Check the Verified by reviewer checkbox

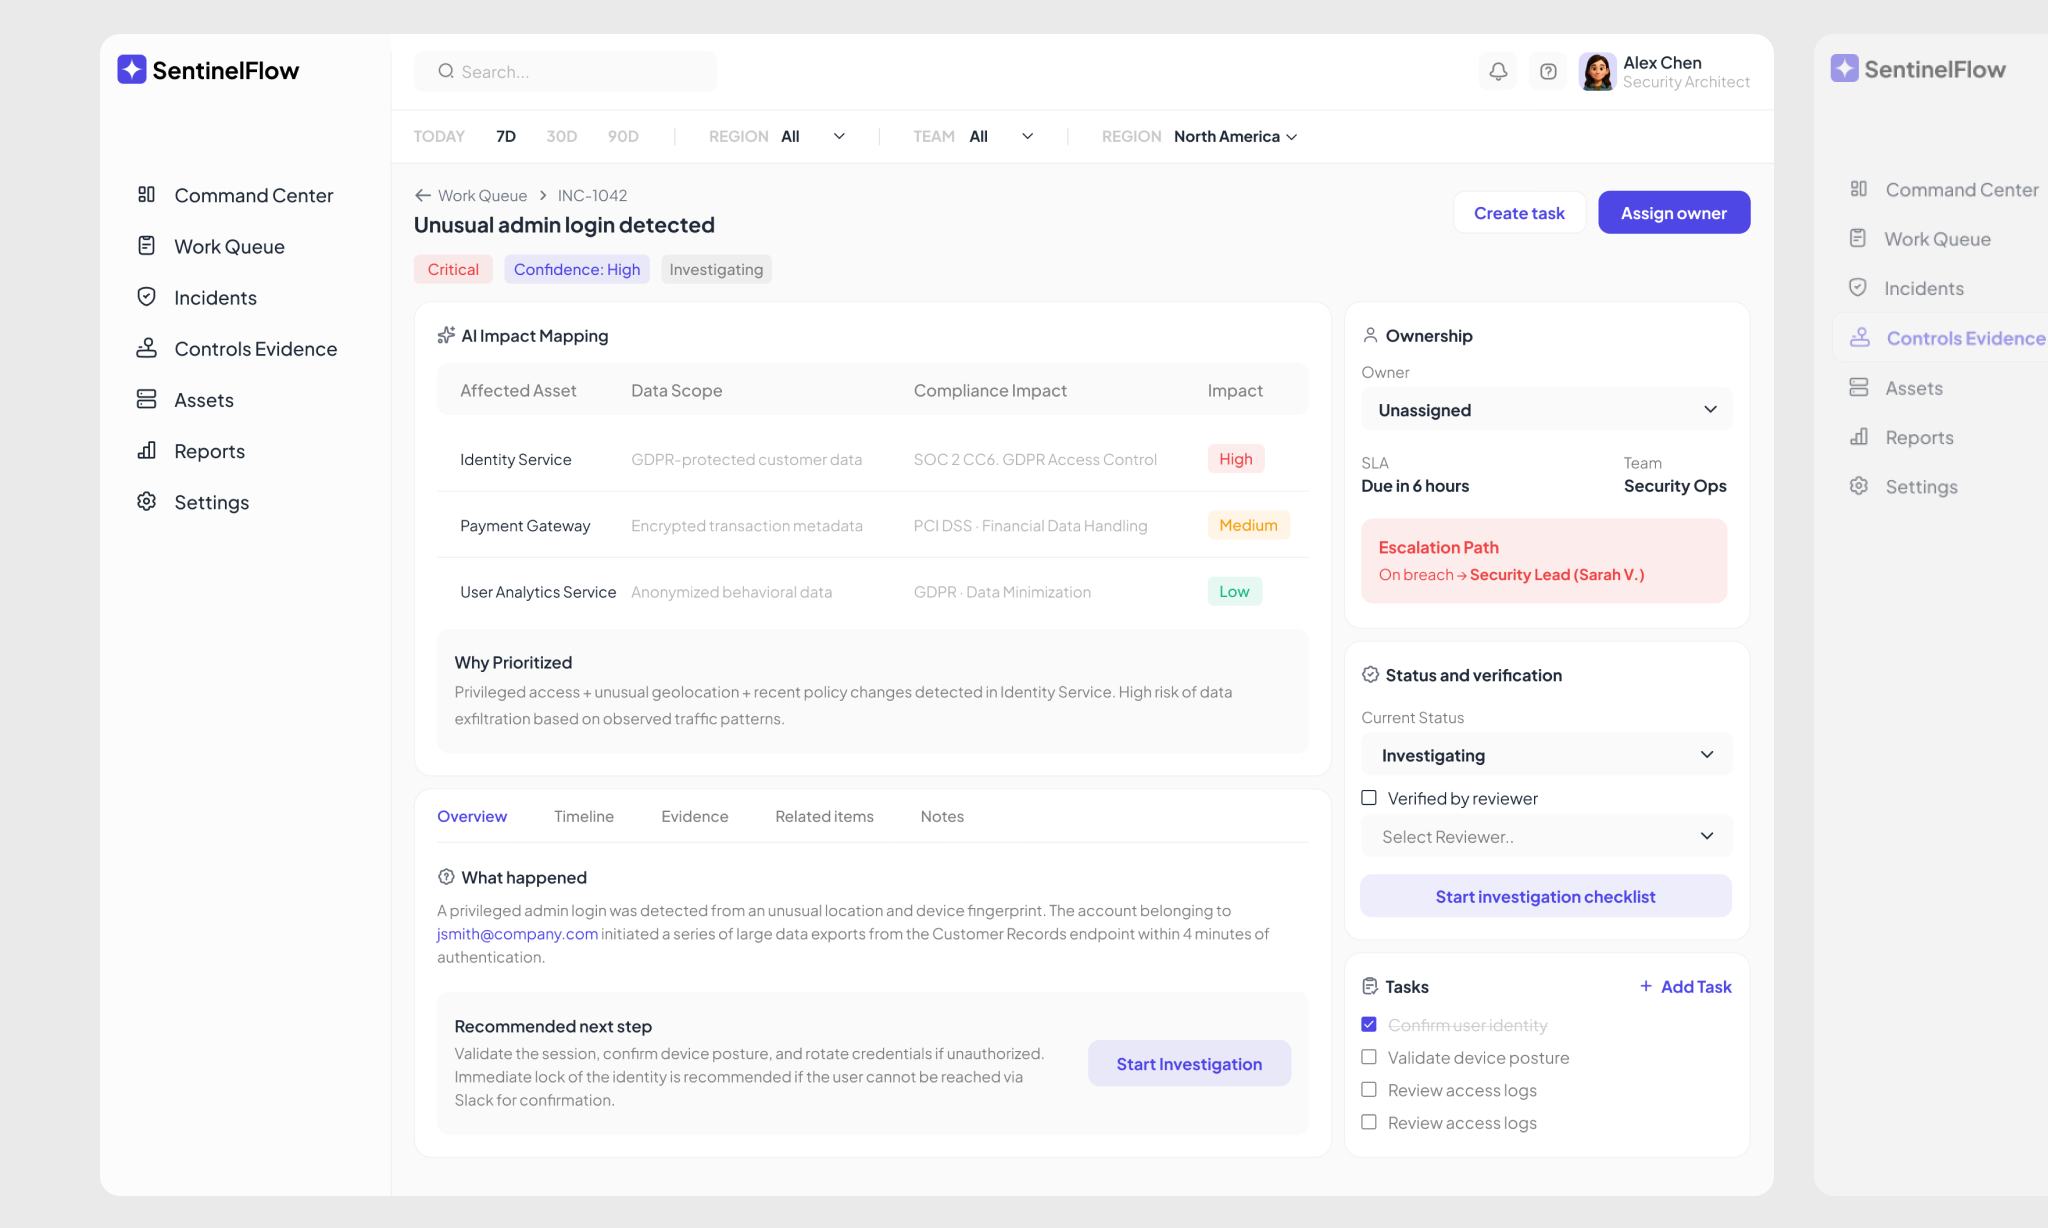[1369, 798]
